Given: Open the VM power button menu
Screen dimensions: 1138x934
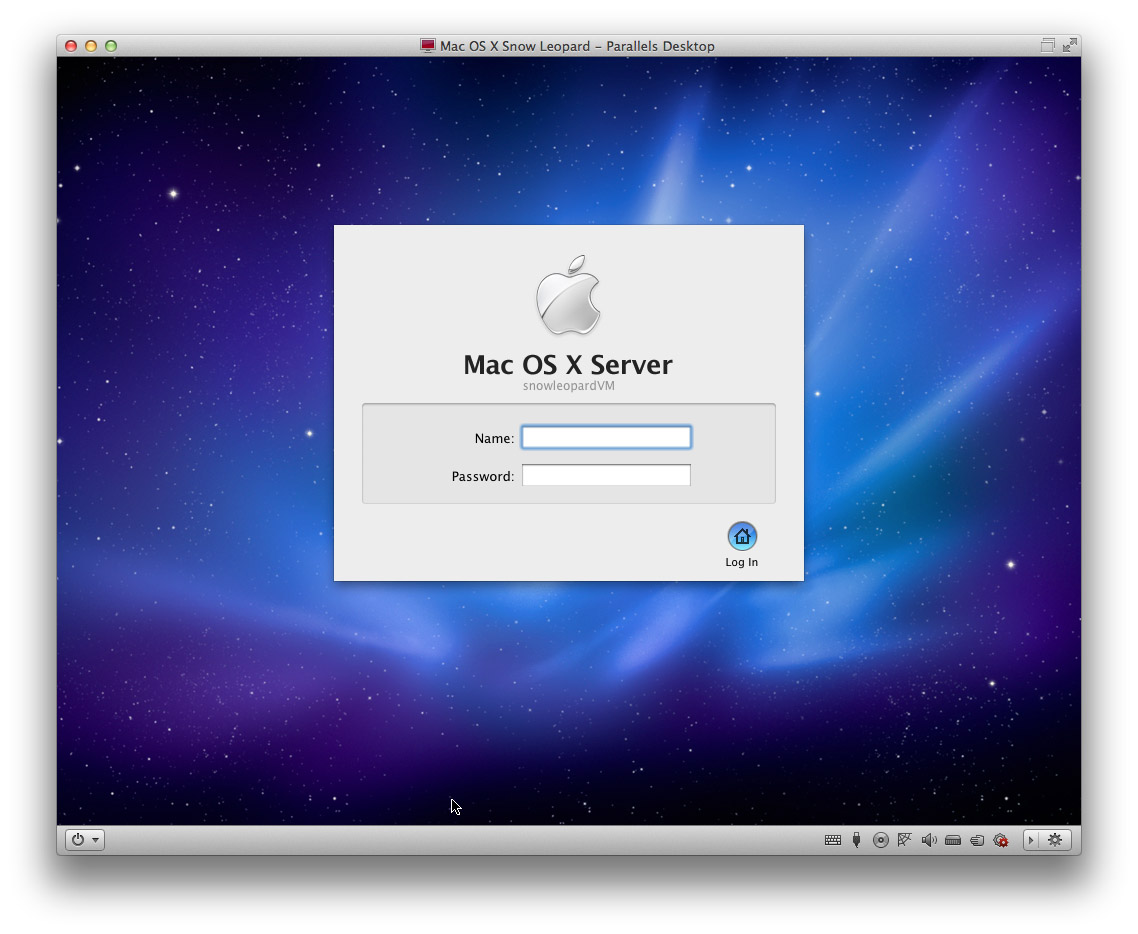Looking at the screenshot, I should coord(85,840).
